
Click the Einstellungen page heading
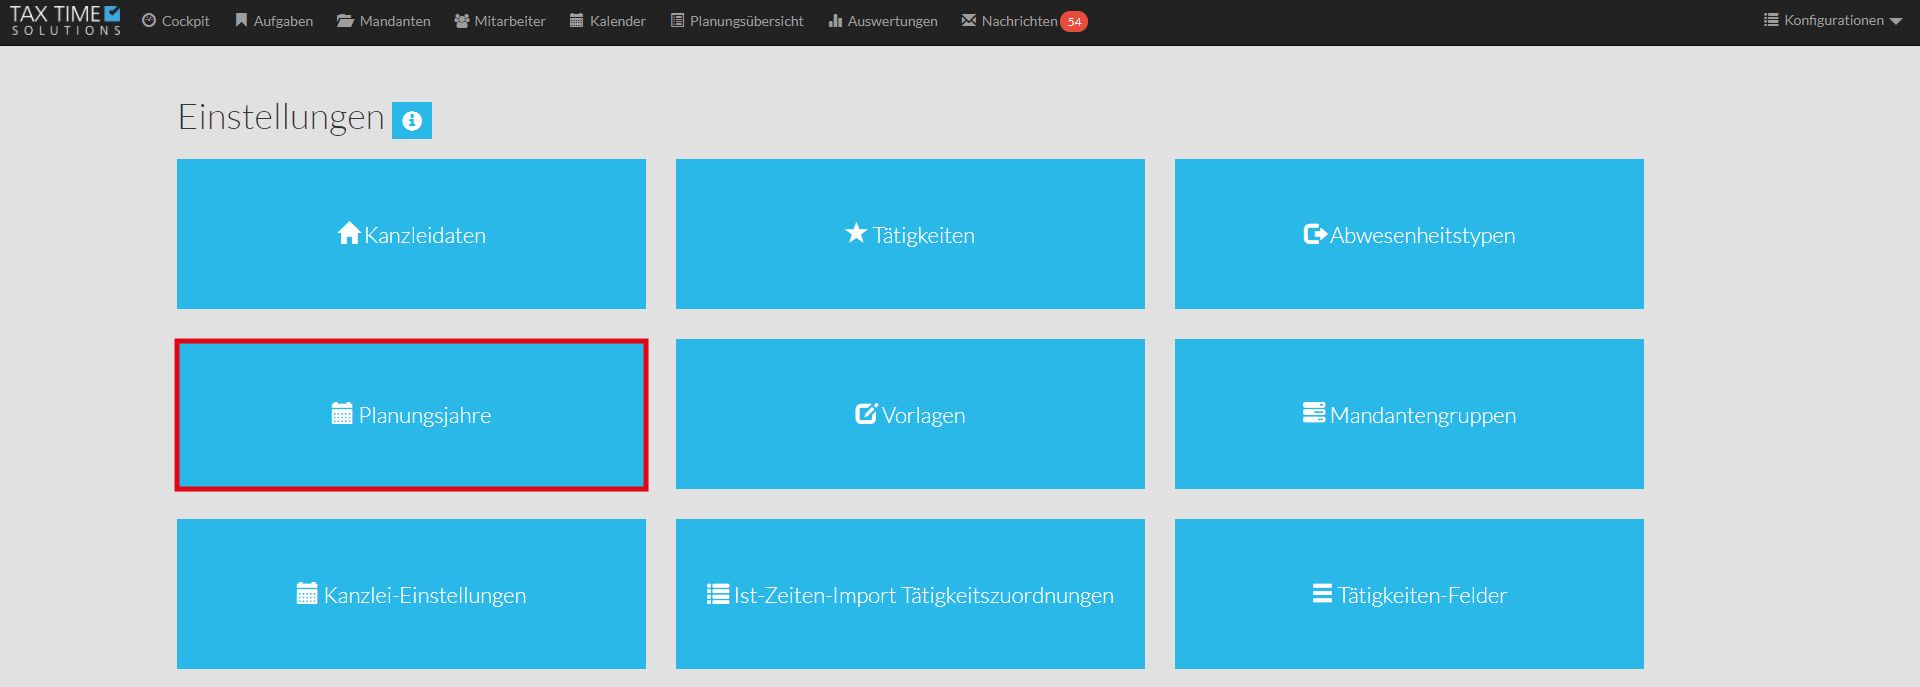click(x=281, y=118)
